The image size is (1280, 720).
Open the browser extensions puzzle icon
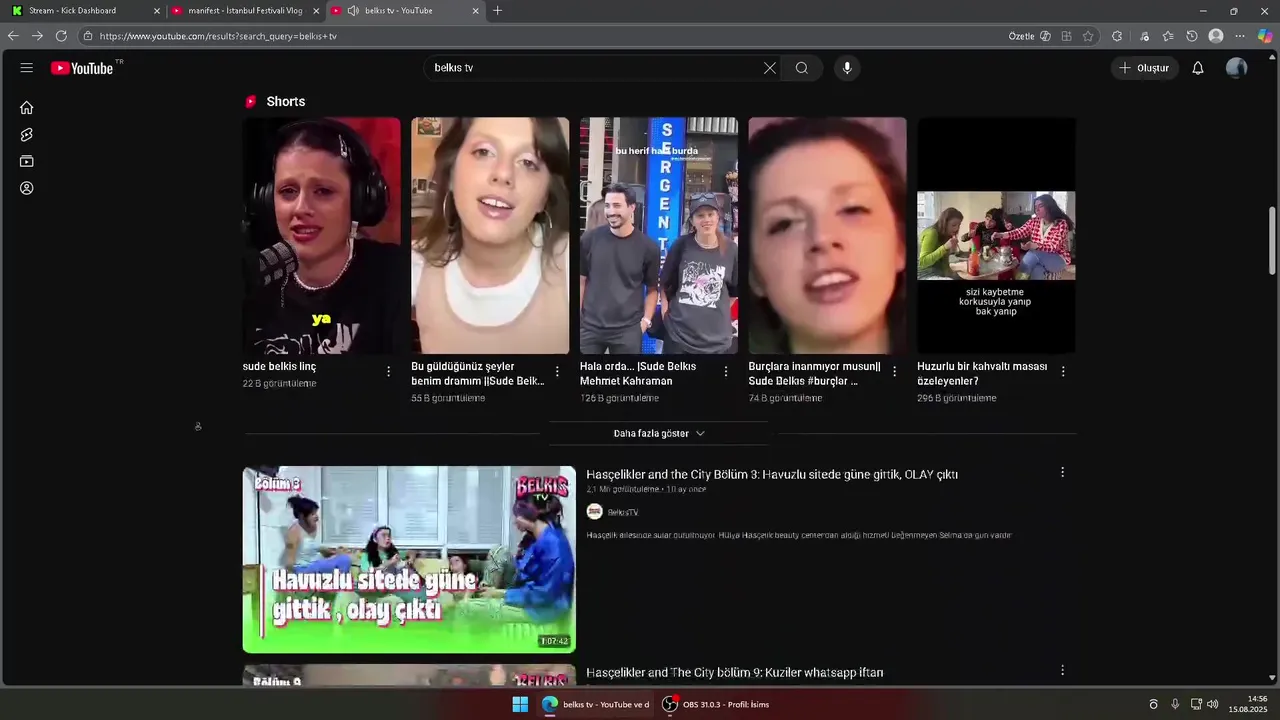click(x=1117, y=36)
